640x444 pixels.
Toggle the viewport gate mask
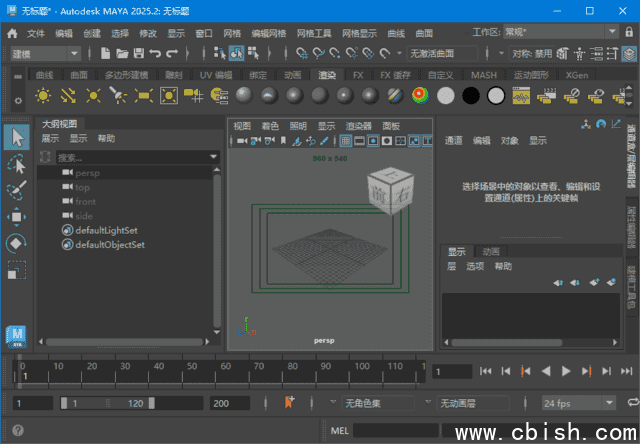tap(387, 141)
